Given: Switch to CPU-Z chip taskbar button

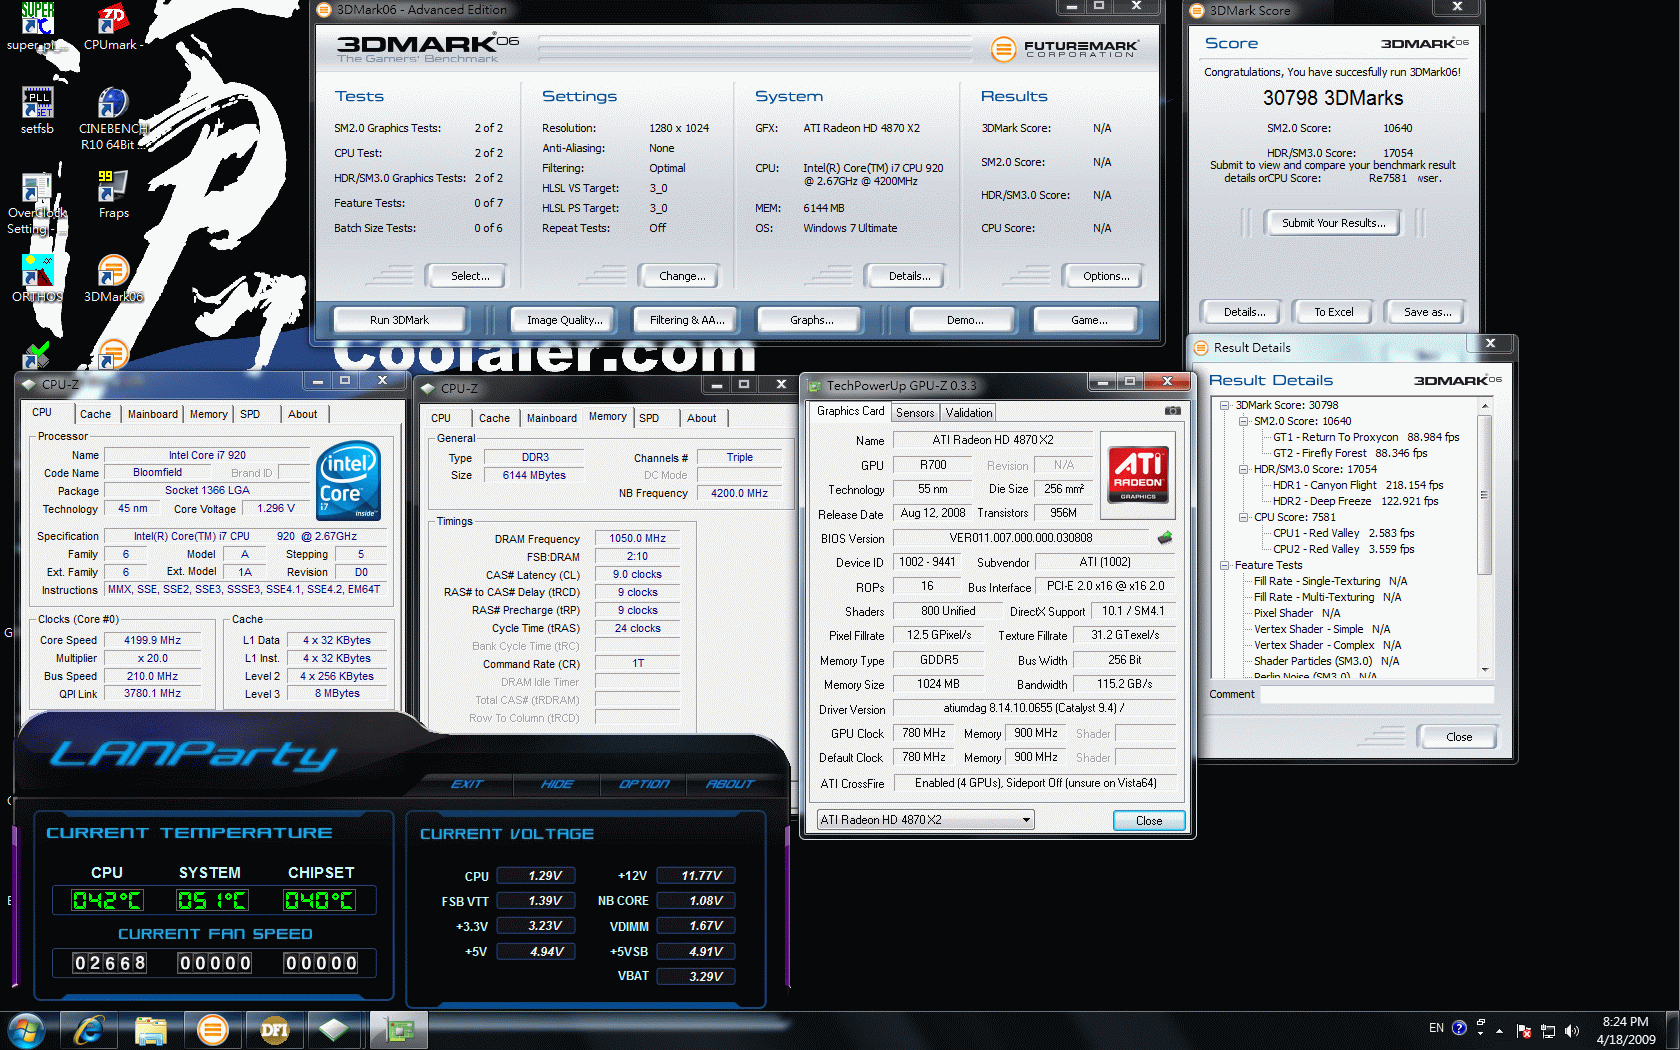Looking at the screenshot, I should click(x=337, y=1030).
